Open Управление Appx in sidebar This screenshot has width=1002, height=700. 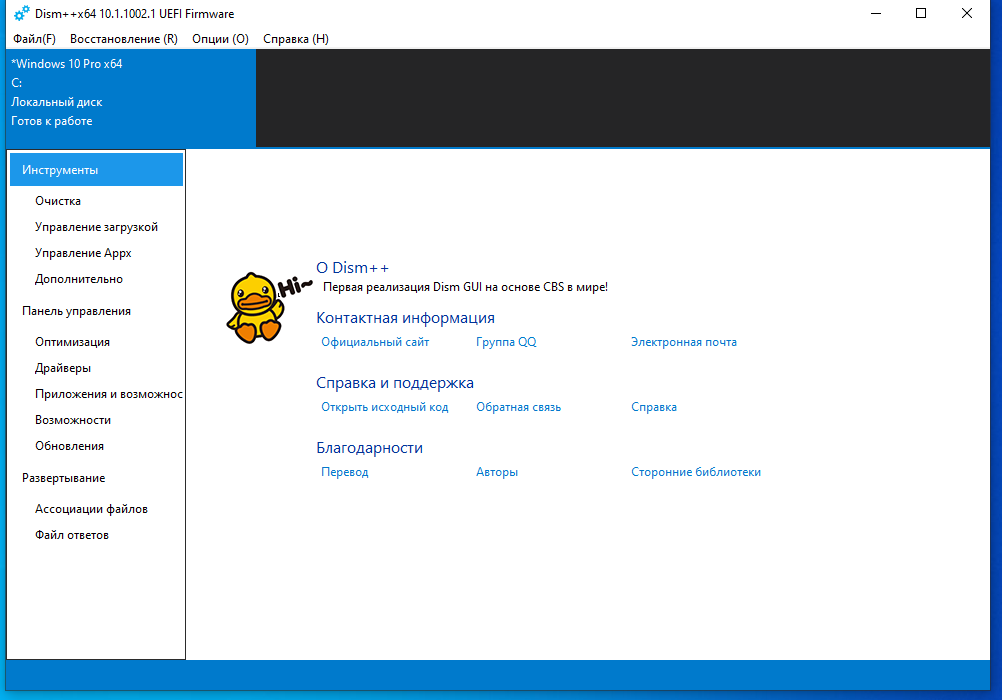(83, 253)
